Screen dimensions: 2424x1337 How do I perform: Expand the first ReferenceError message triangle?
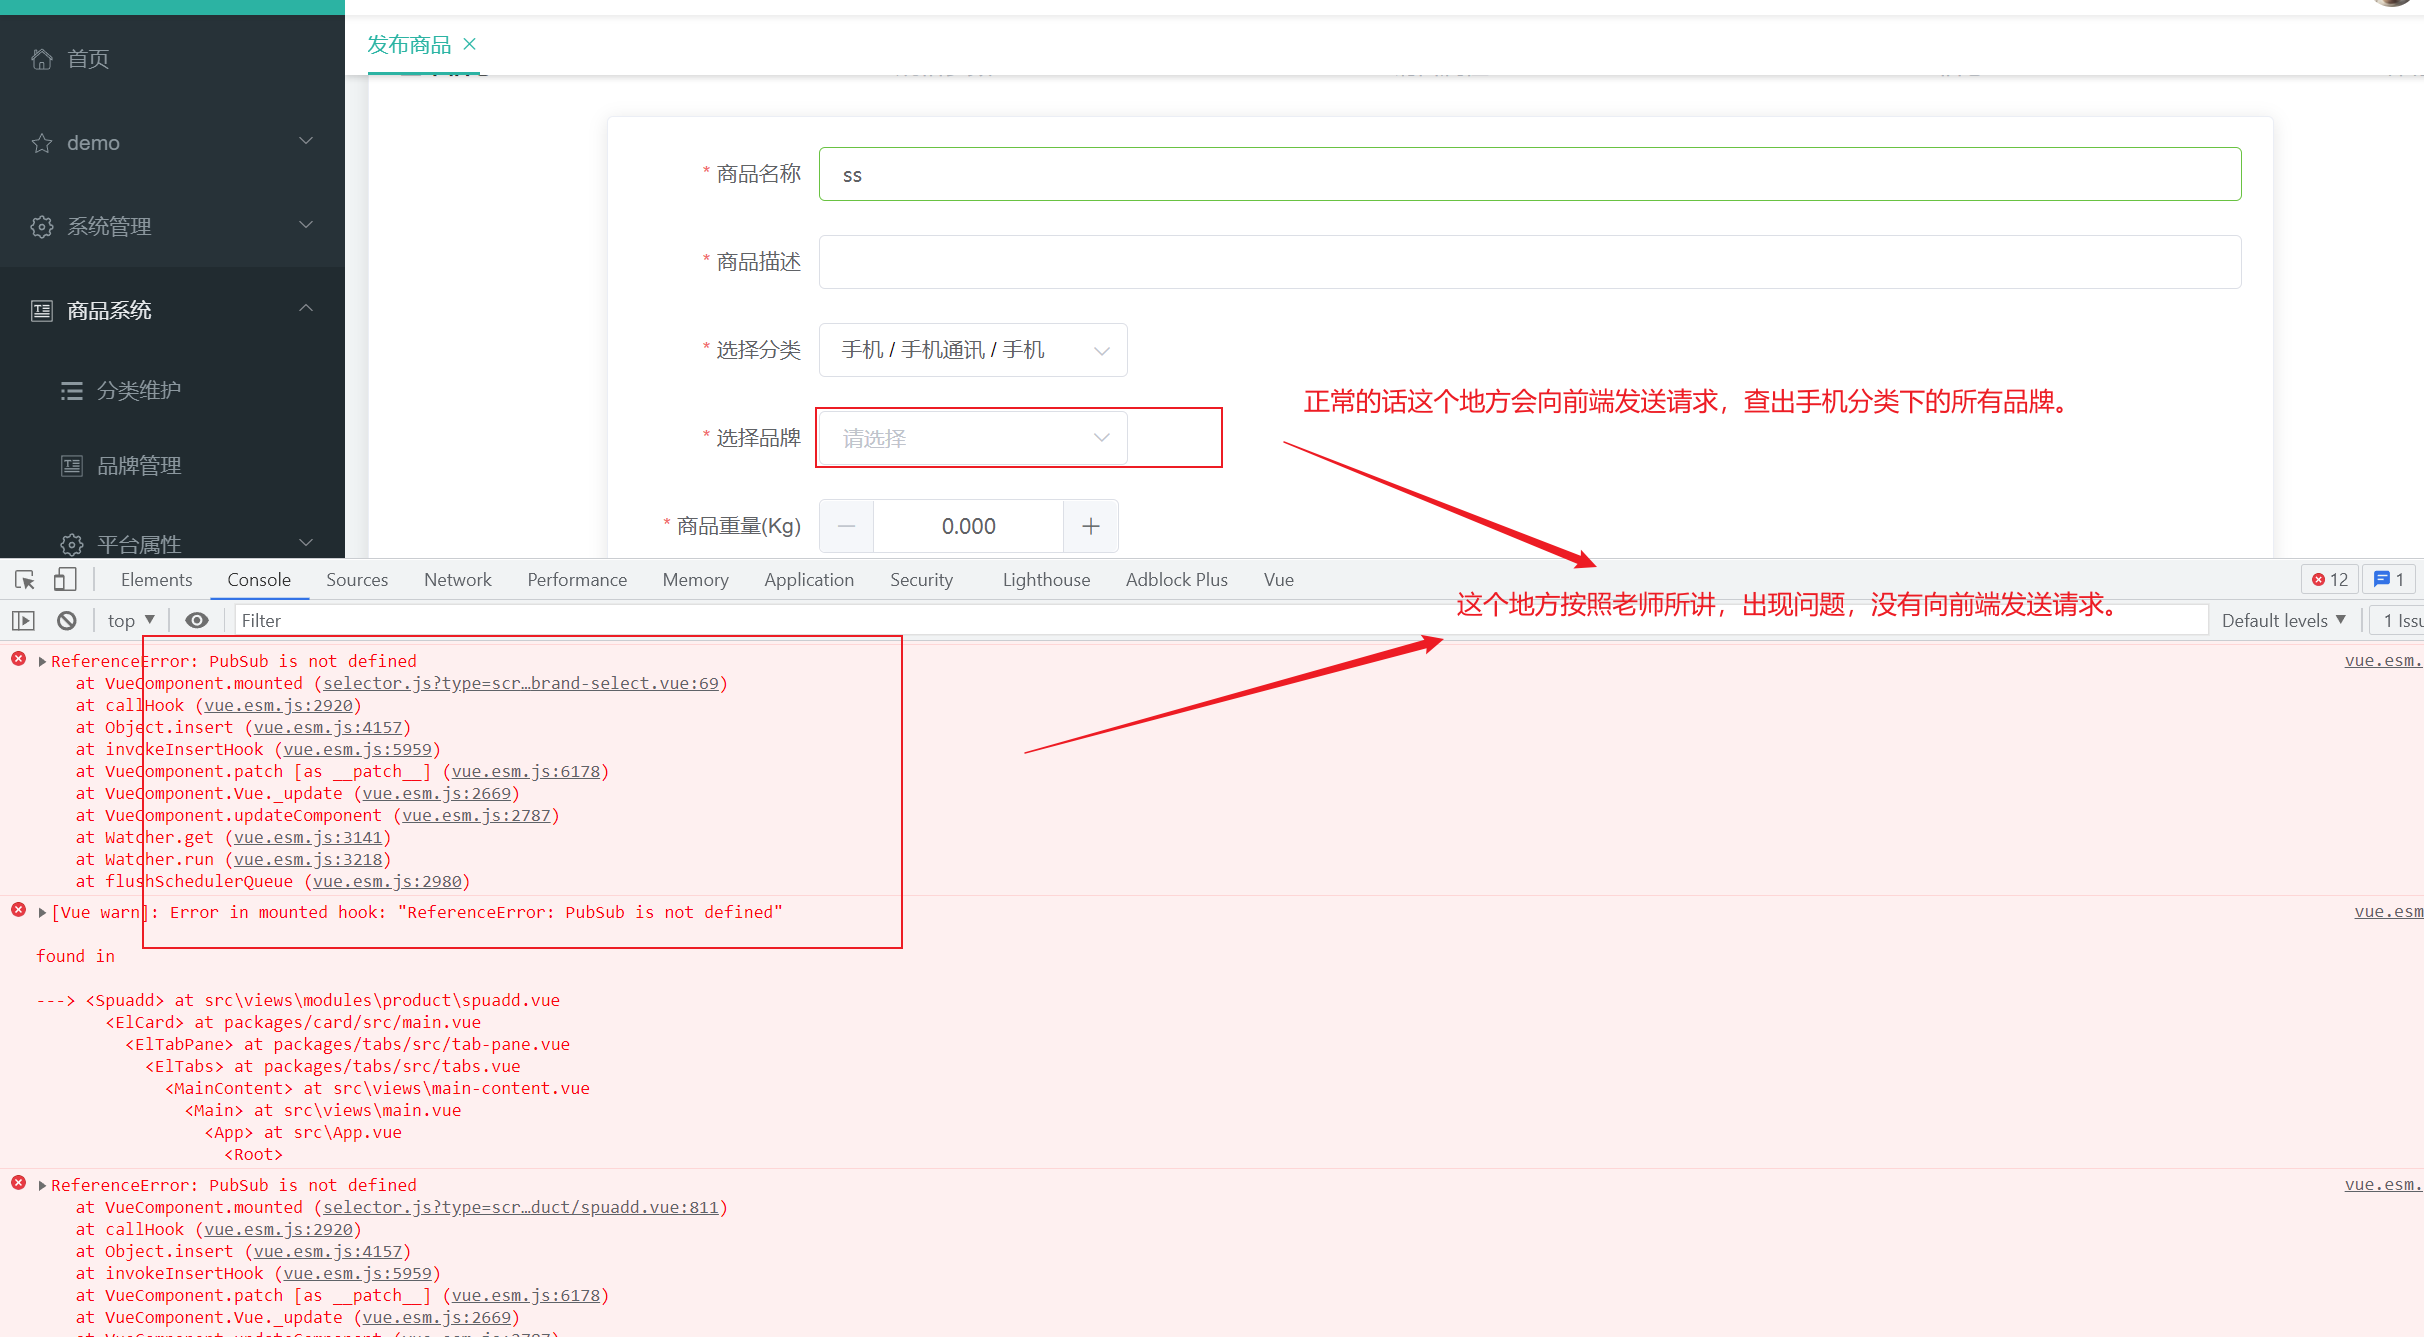(x=42, y=662)
